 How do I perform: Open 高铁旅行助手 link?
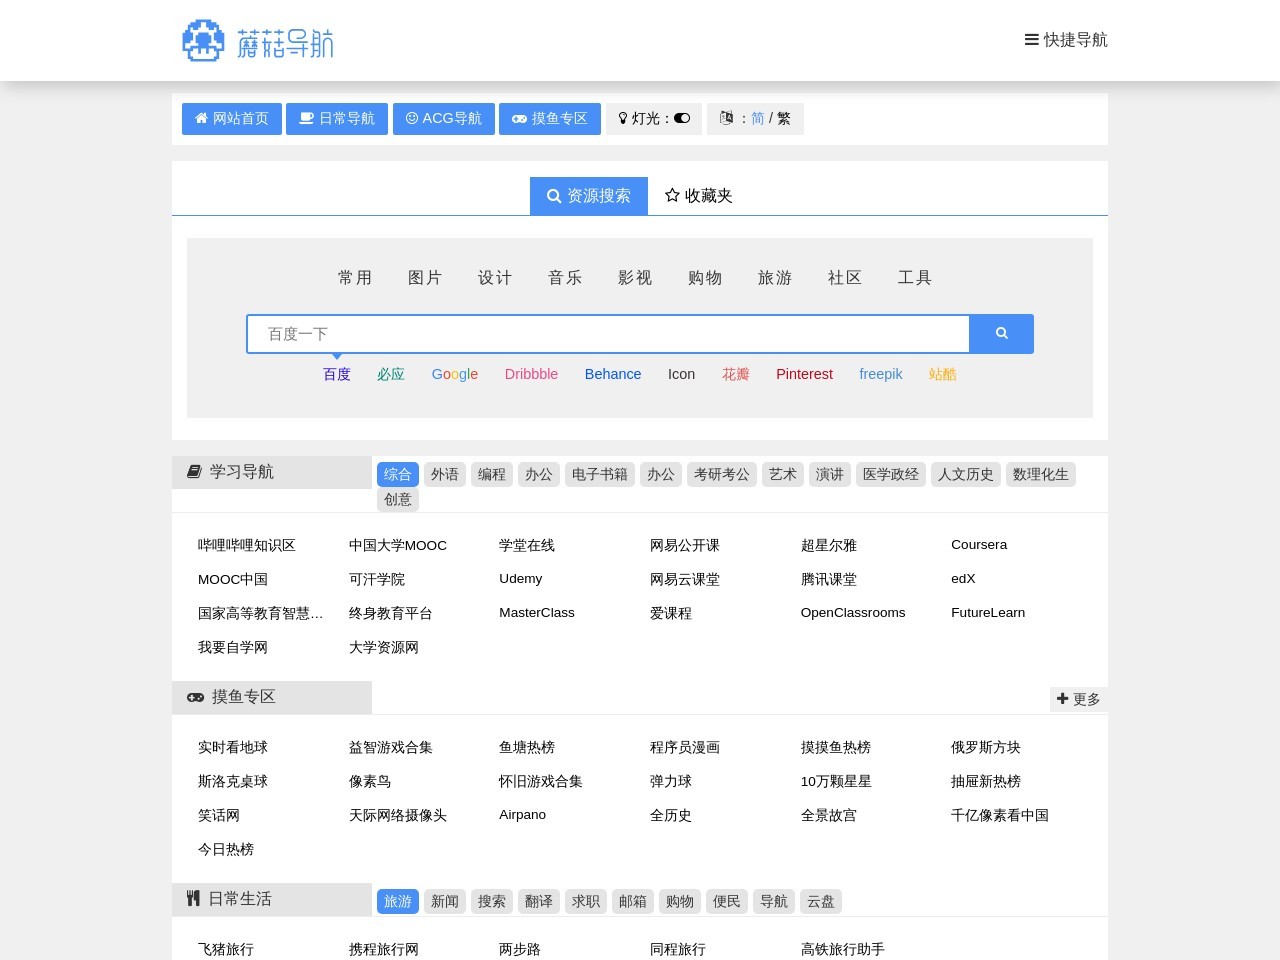point(843,949)
